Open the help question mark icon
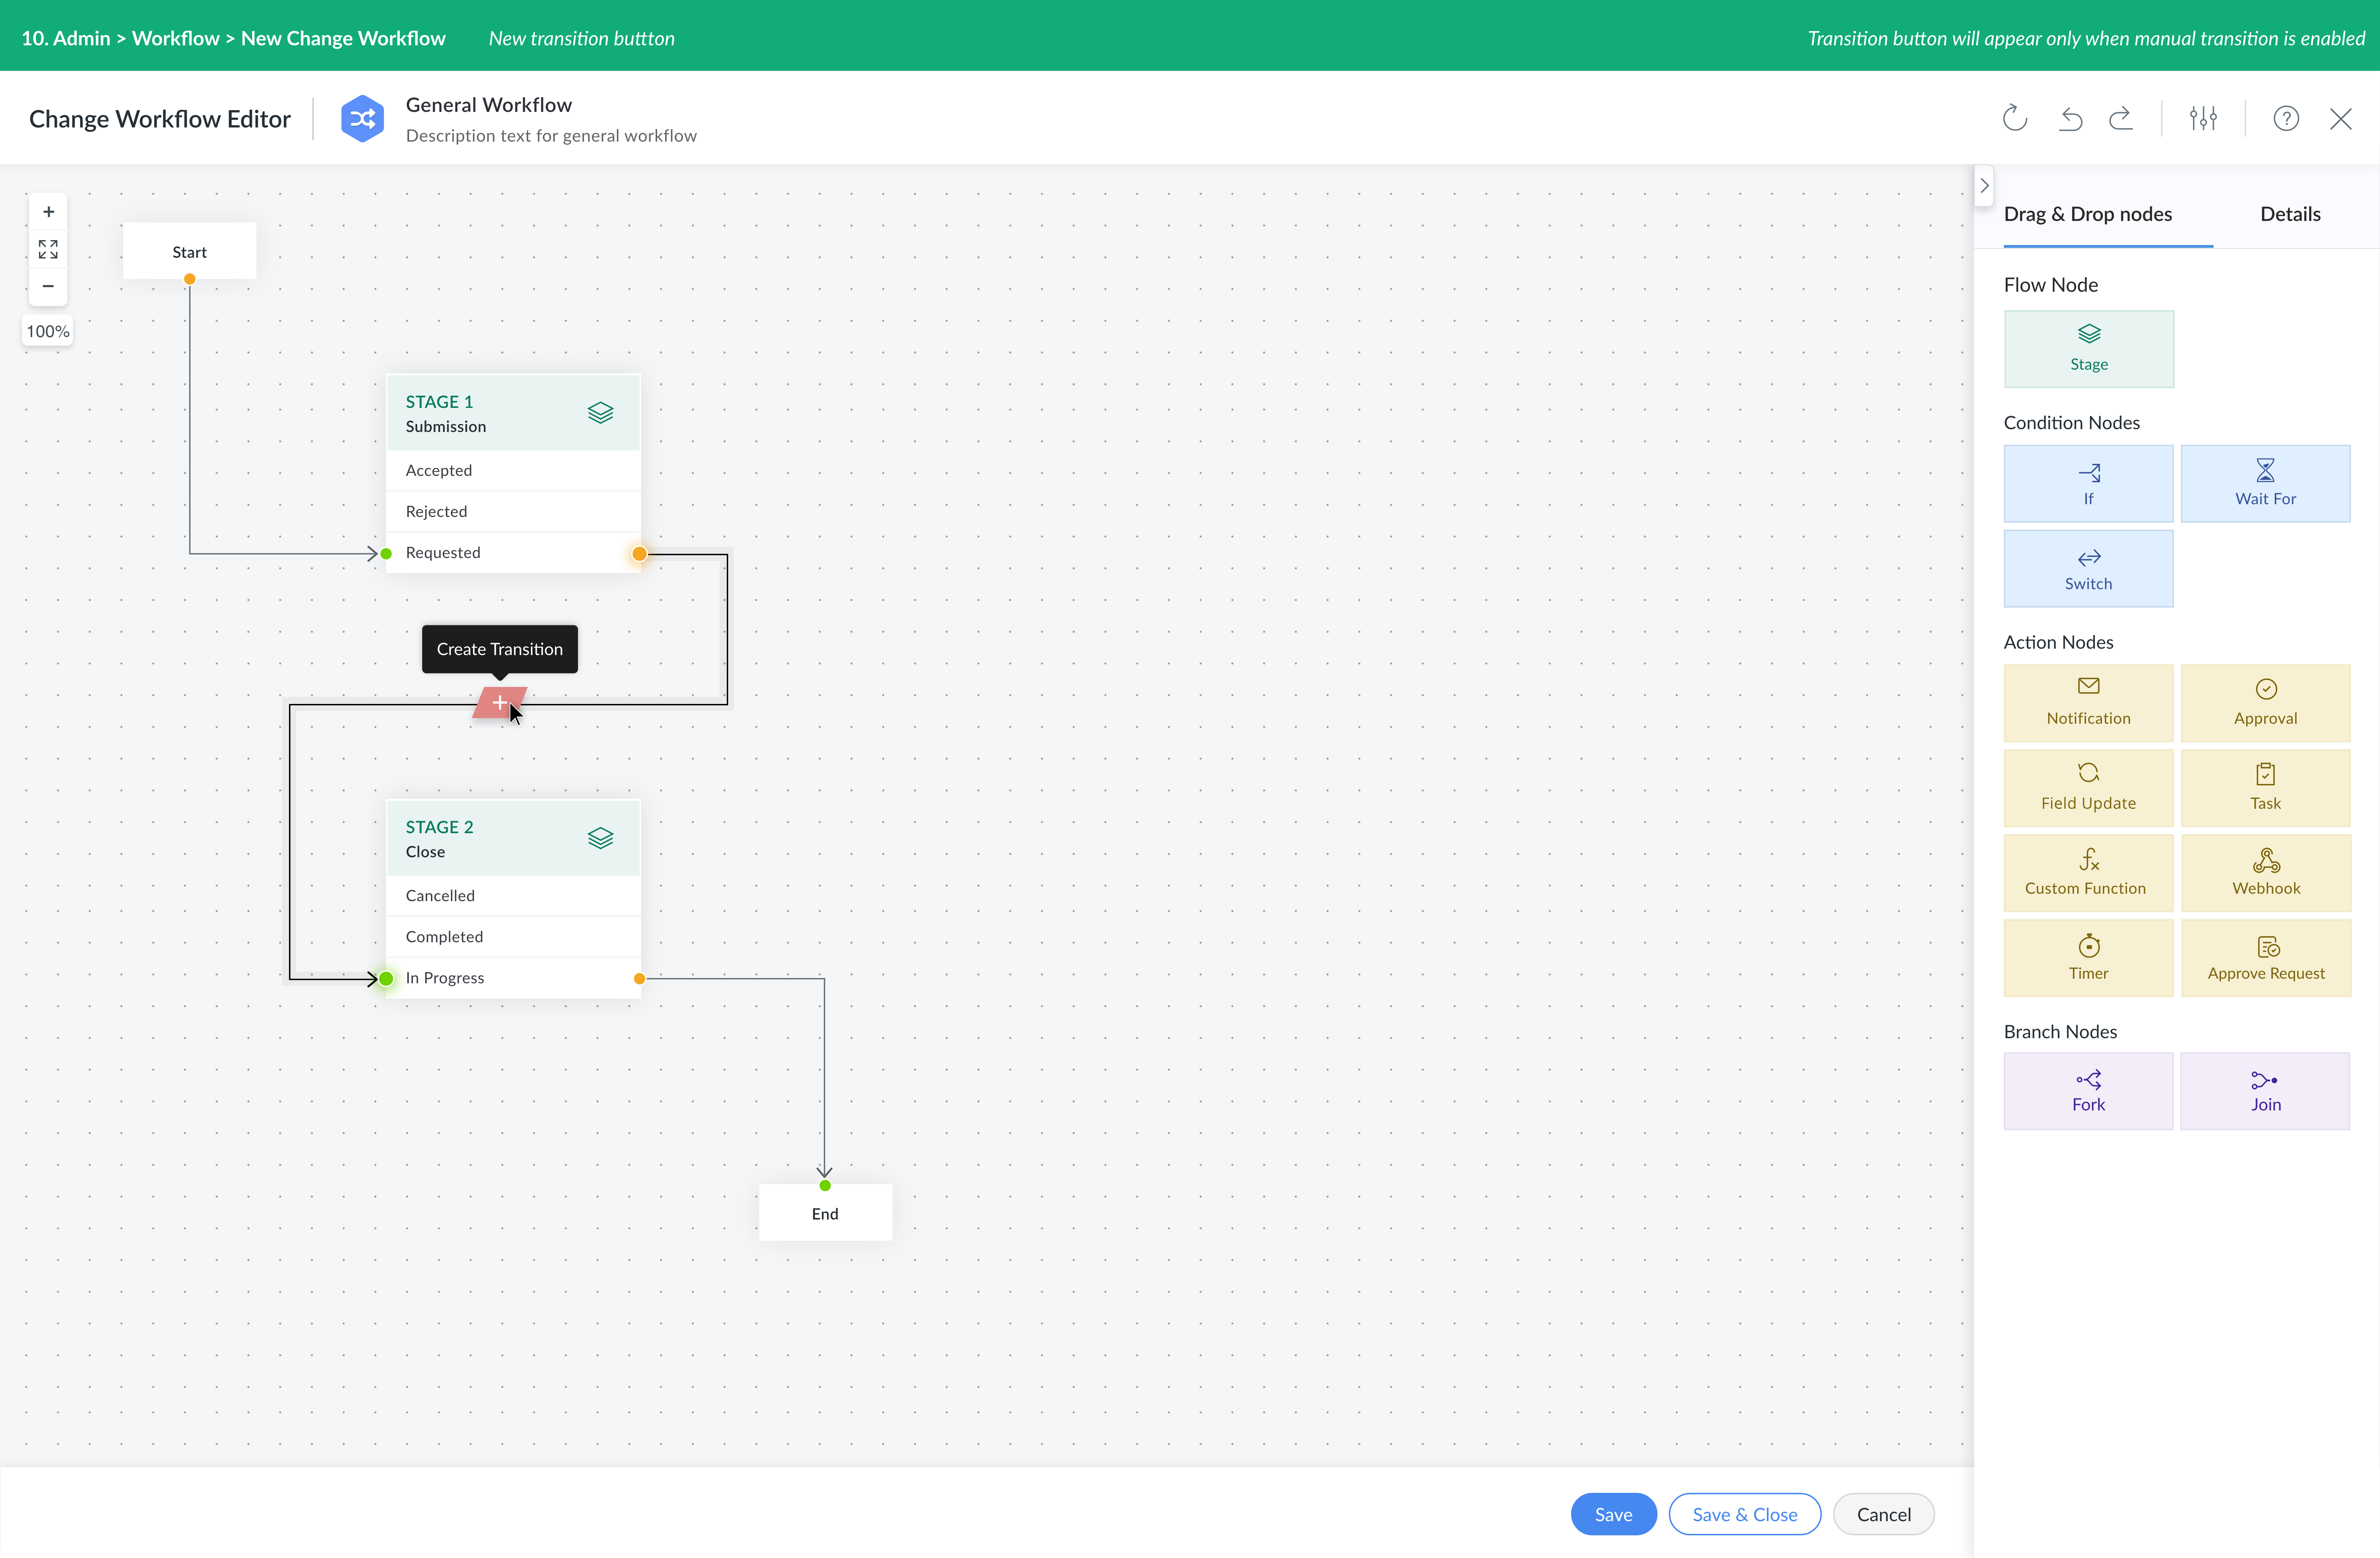 tap(2286, 118)
